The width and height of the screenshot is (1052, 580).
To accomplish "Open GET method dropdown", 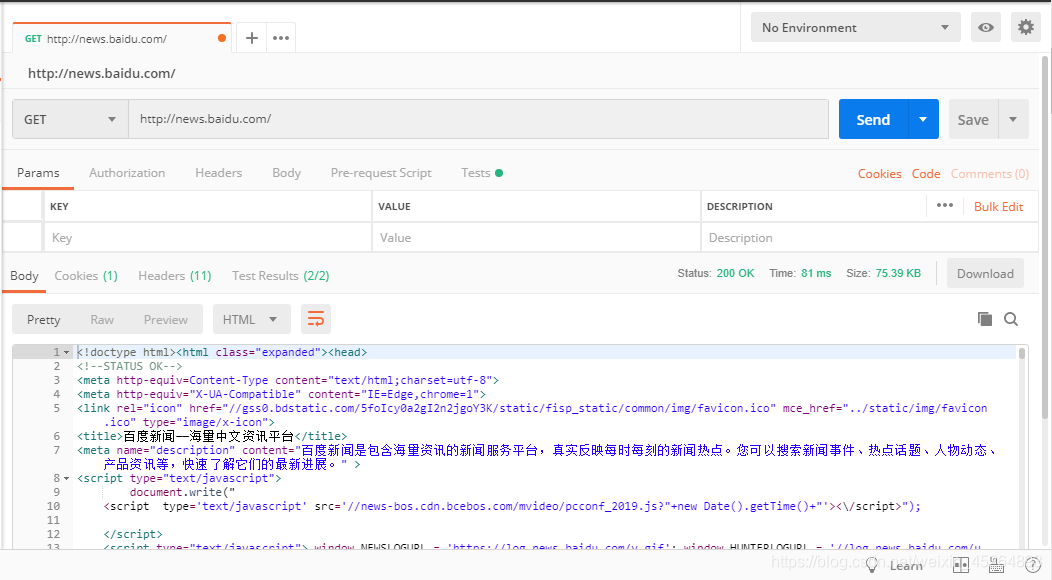I will click(70, 119).
